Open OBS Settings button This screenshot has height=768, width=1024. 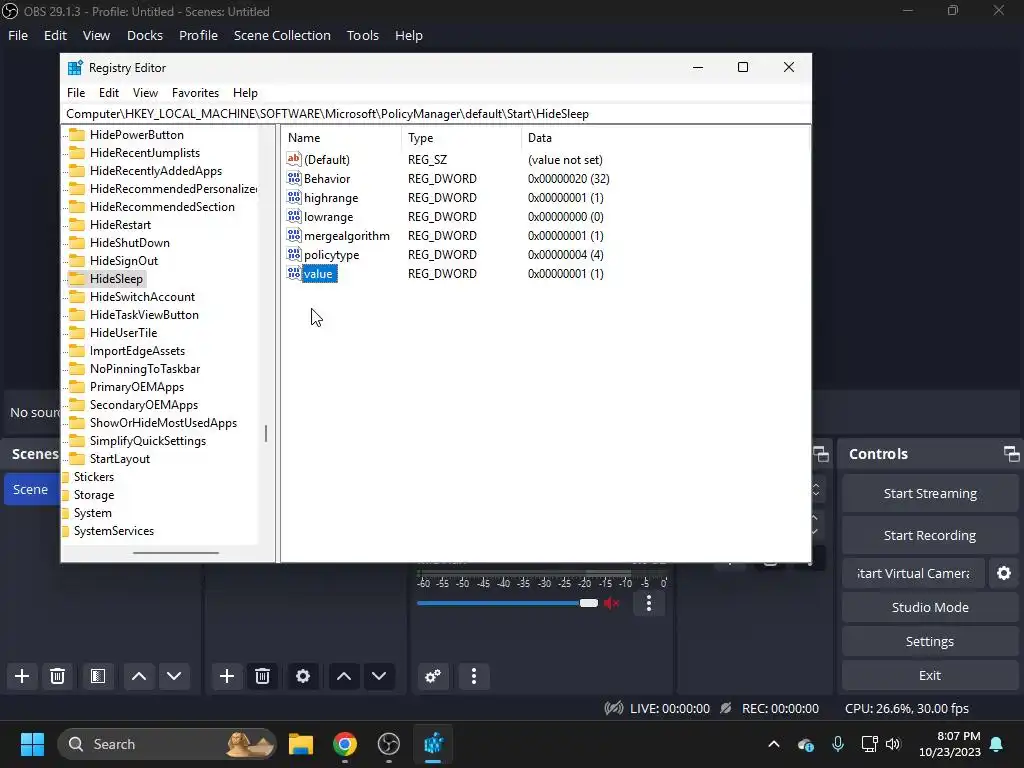[x=930, y=641]
